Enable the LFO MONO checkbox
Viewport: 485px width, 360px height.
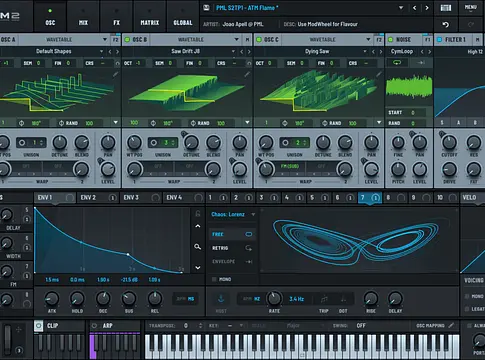coord(214,279)
